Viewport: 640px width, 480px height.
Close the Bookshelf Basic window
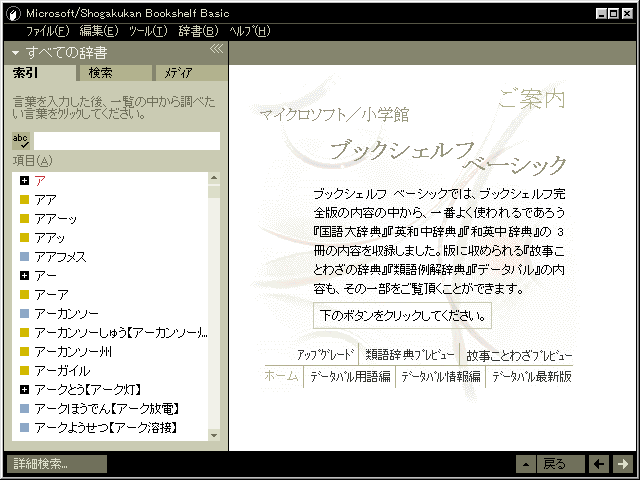coord(627,14)
